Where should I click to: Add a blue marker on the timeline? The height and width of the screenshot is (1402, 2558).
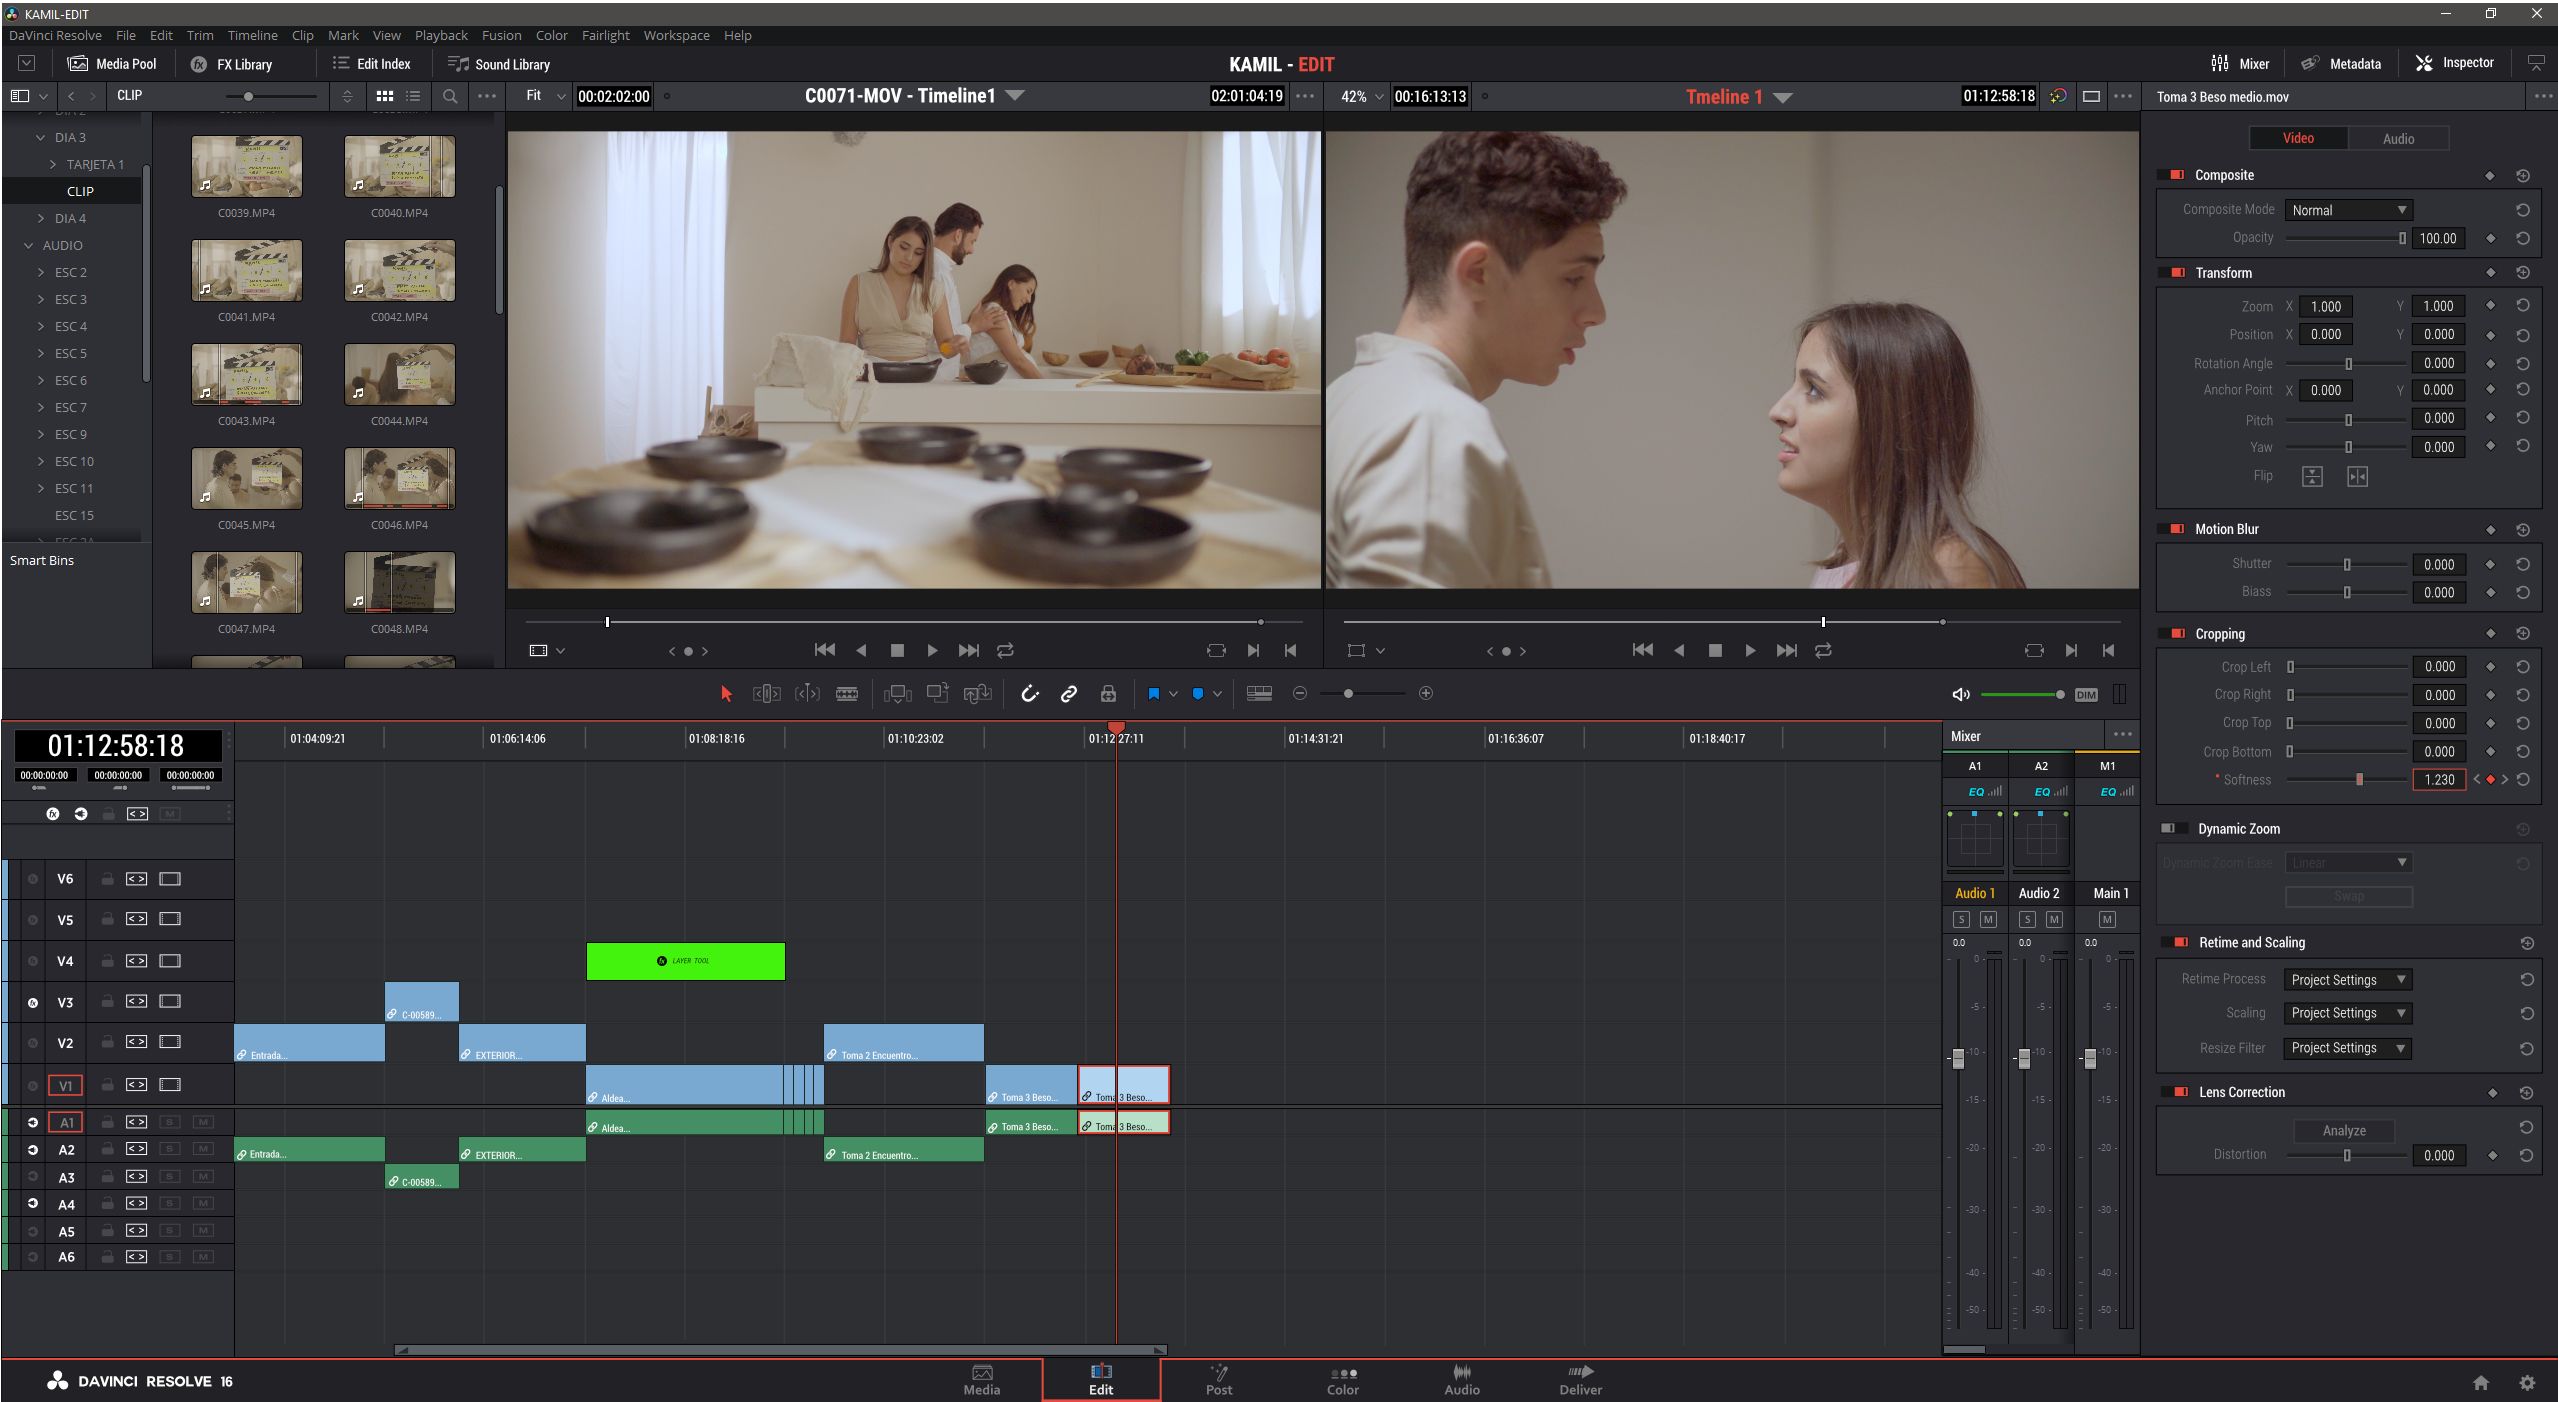coord(1198,693)
